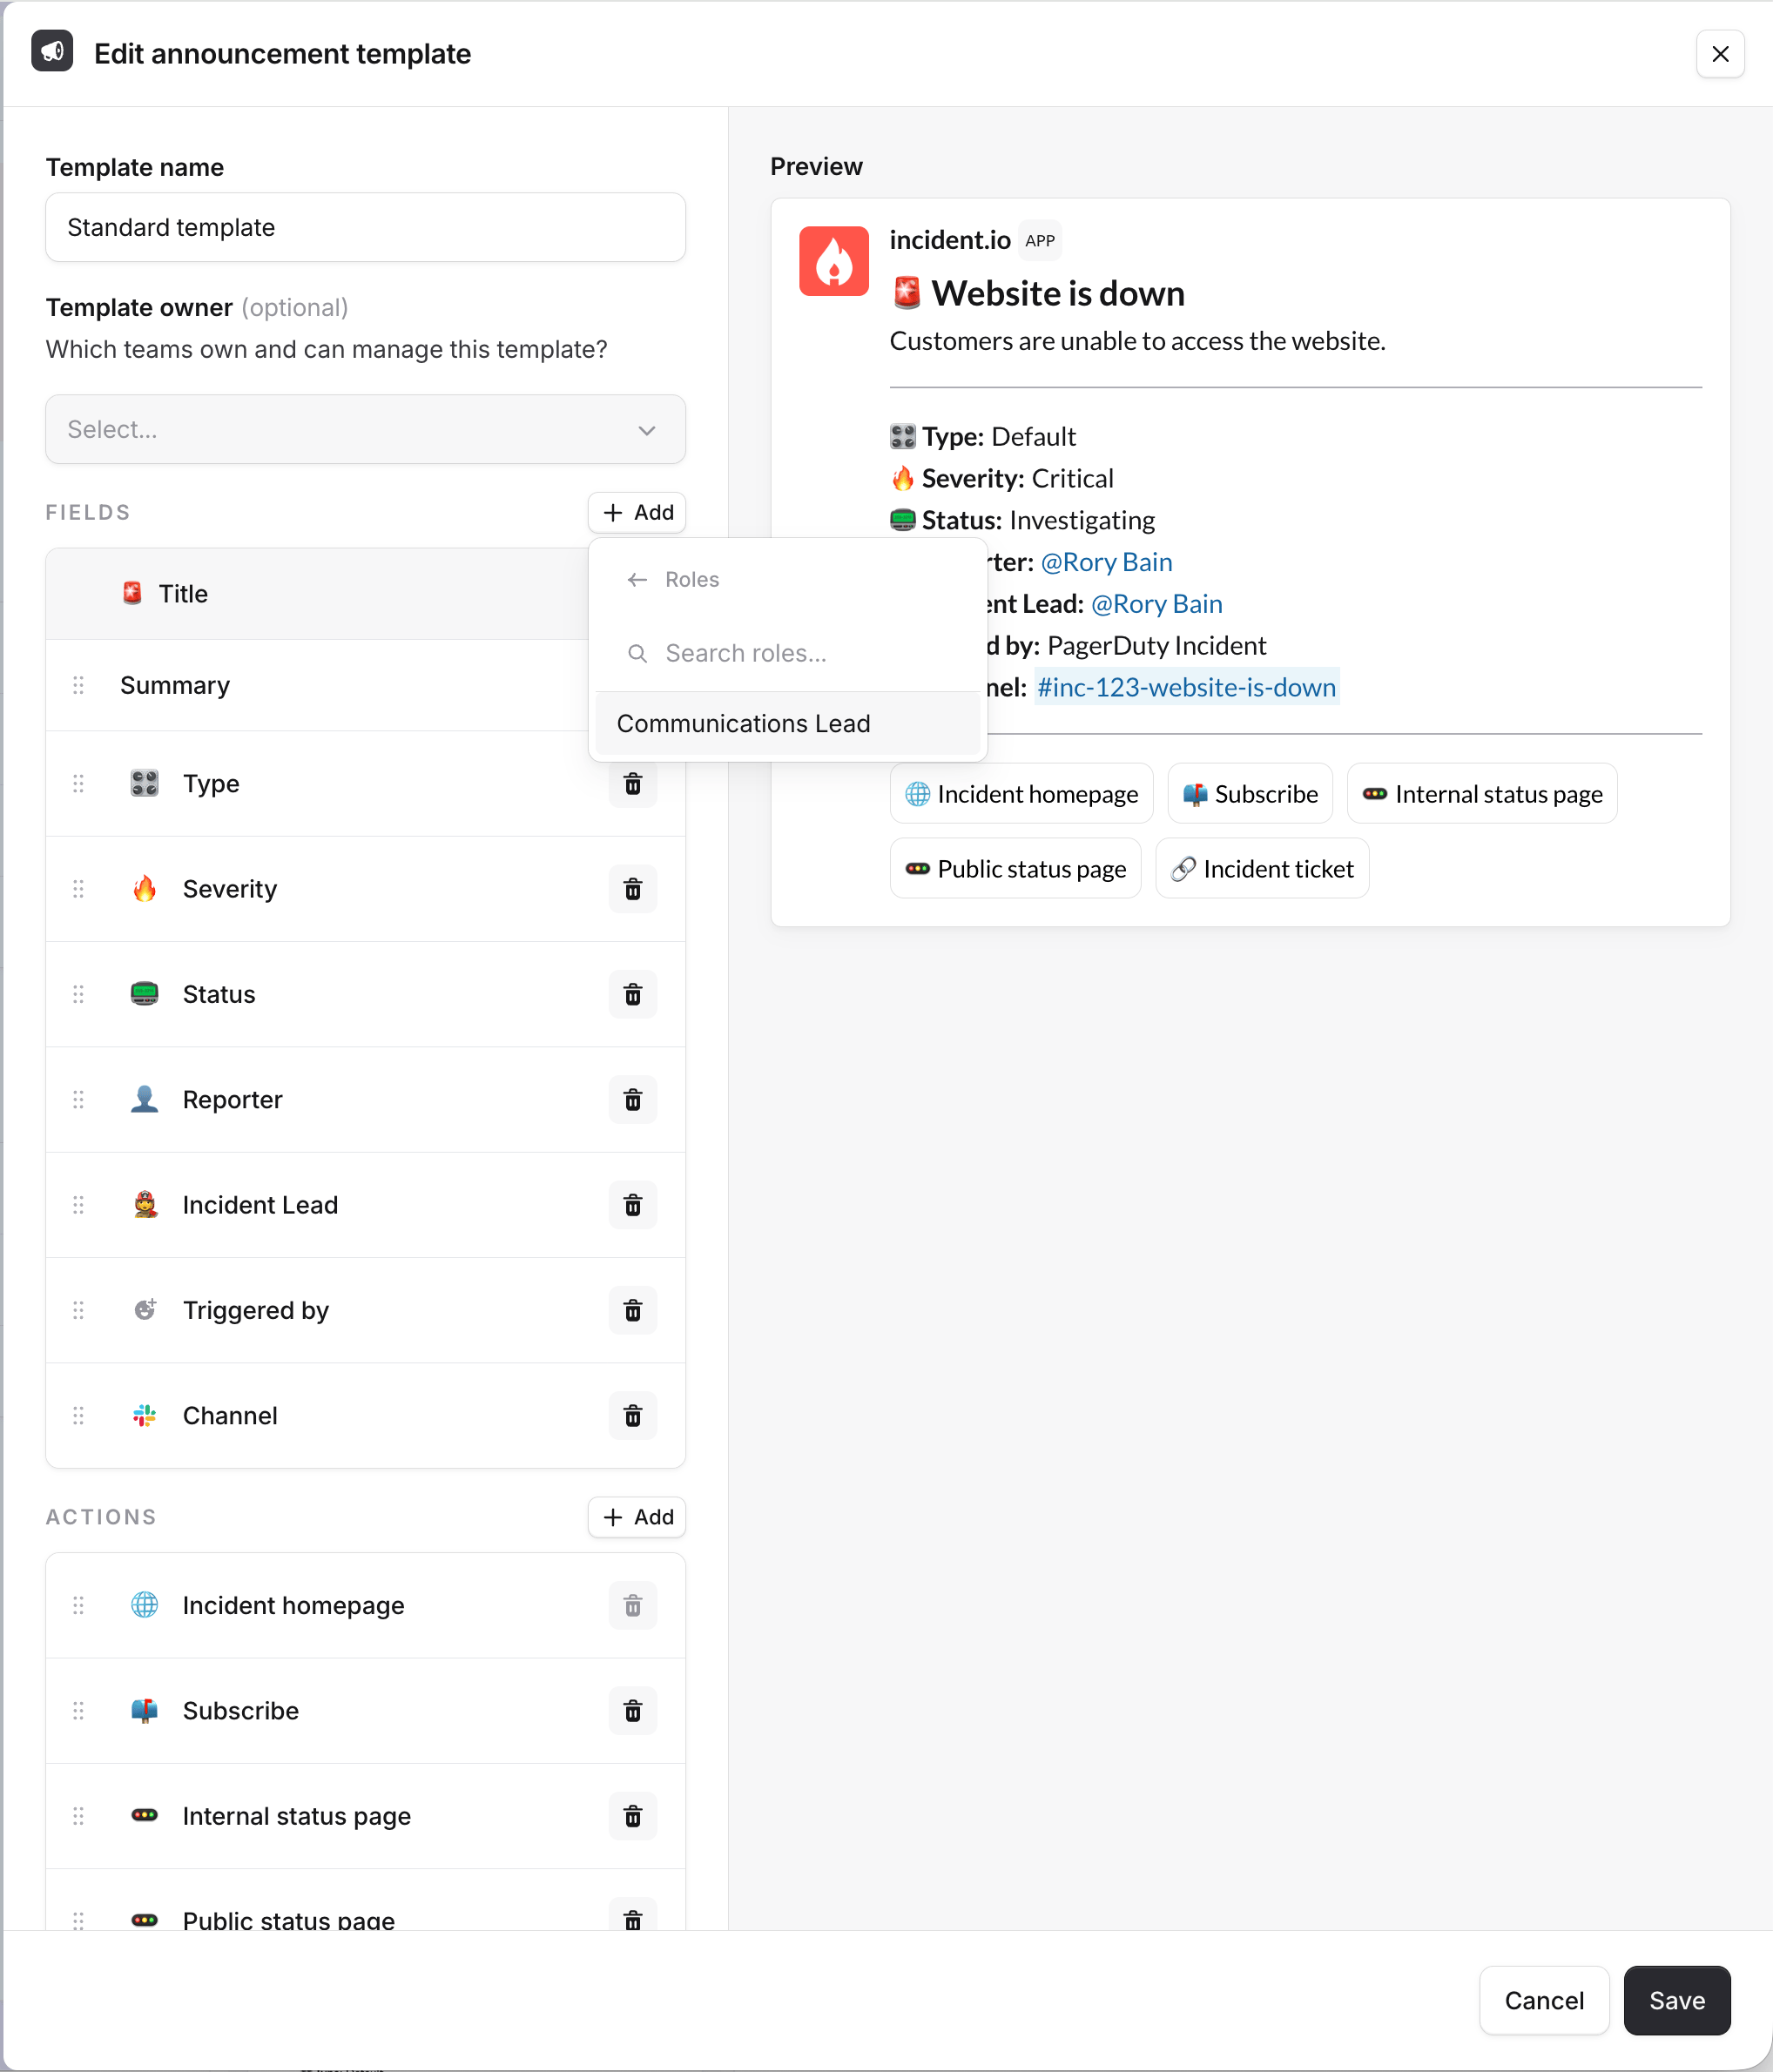Click the Search roles field

pos(787,653)
